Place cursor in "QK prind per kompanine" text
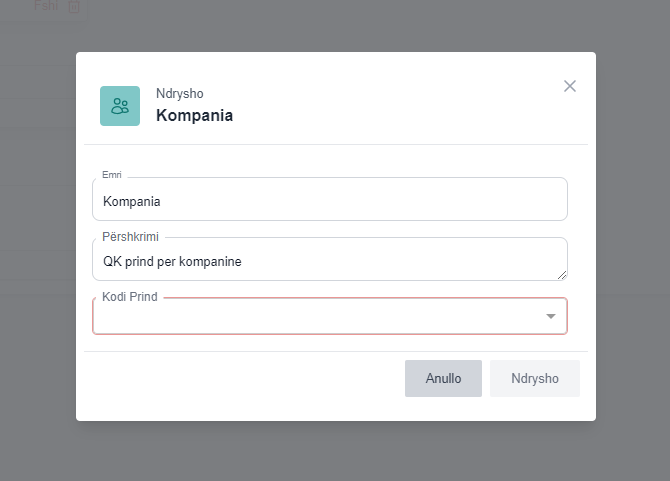The image size is (670, 481). click(172, 262)
